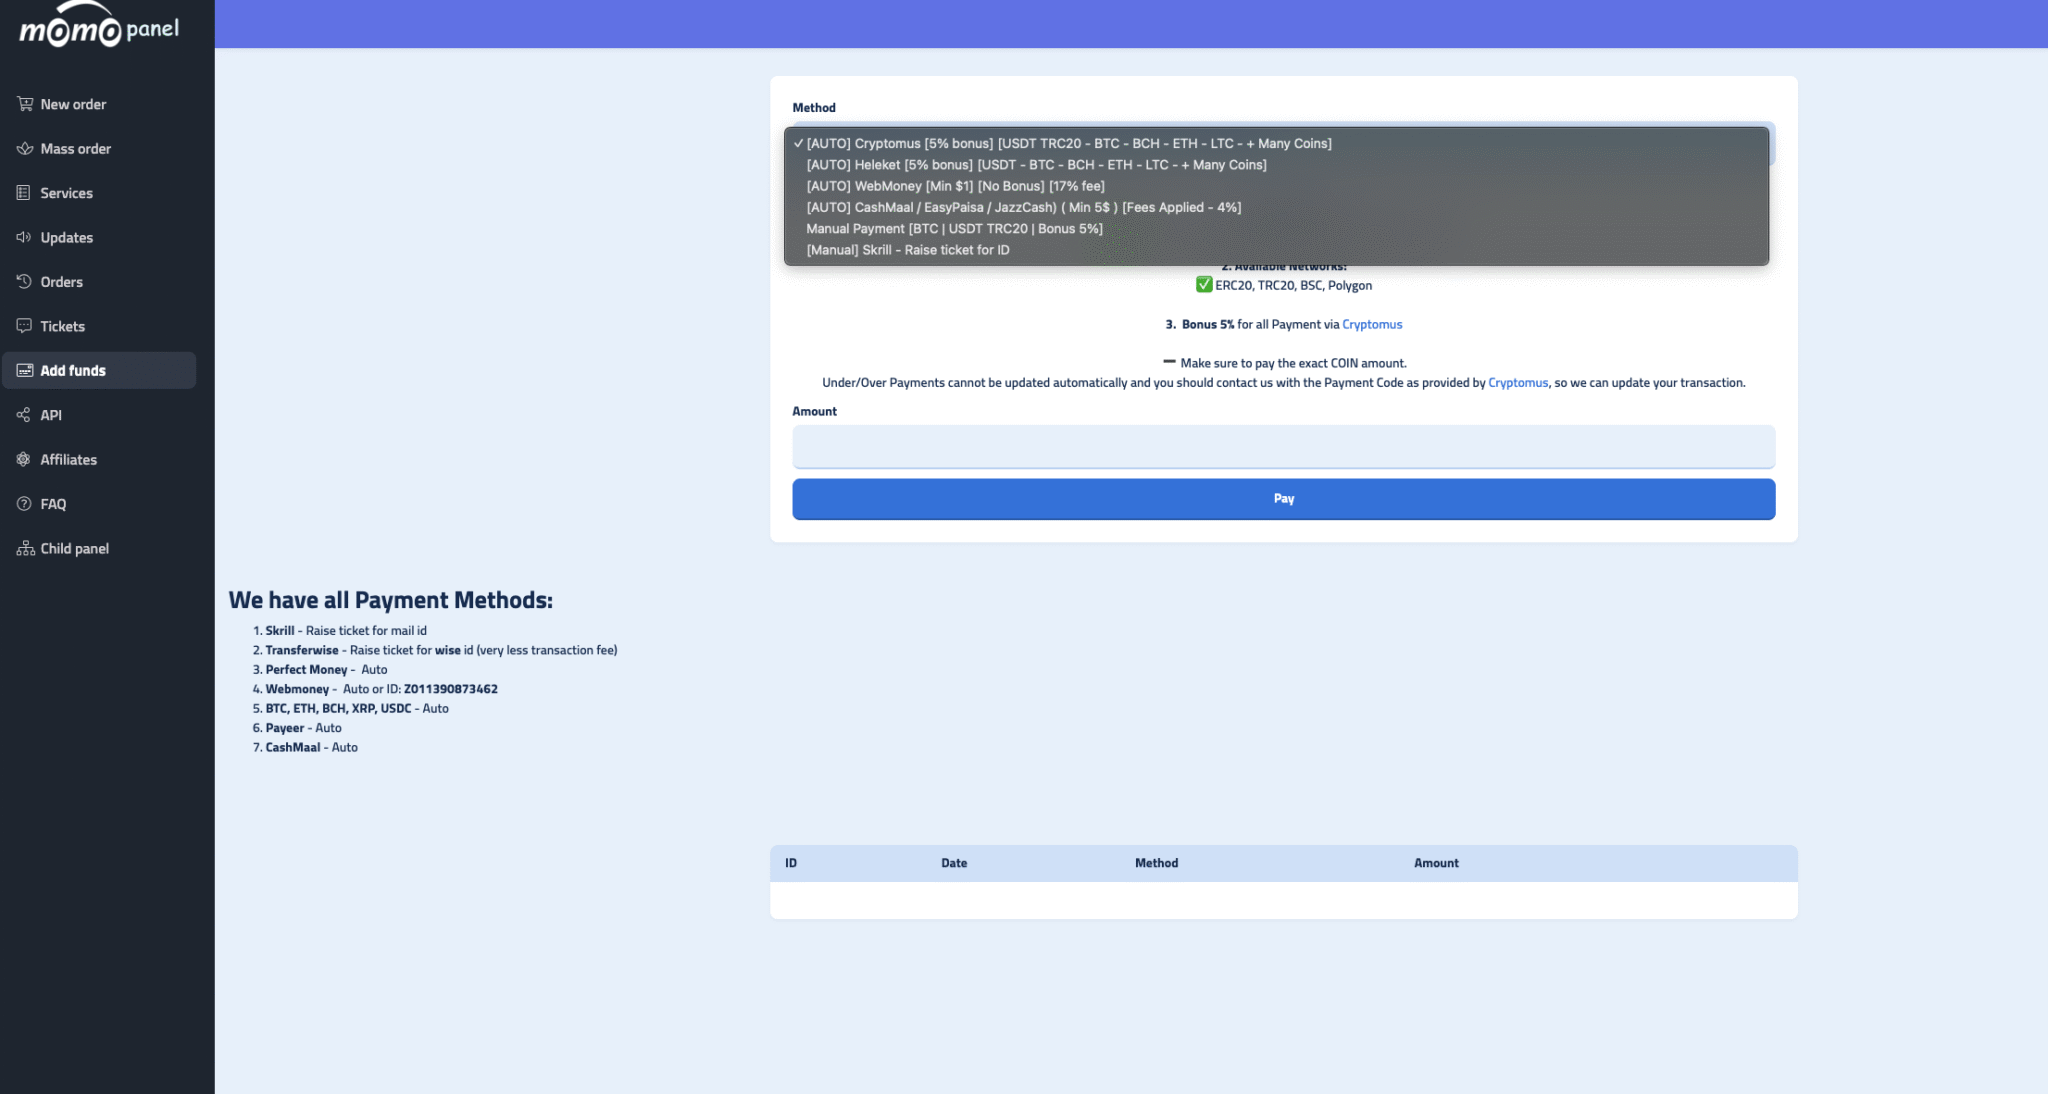Select Manual Payment BTC USDT TRC20 option
This screenshot has height=1094, width=2048.
tap(954, 229)
